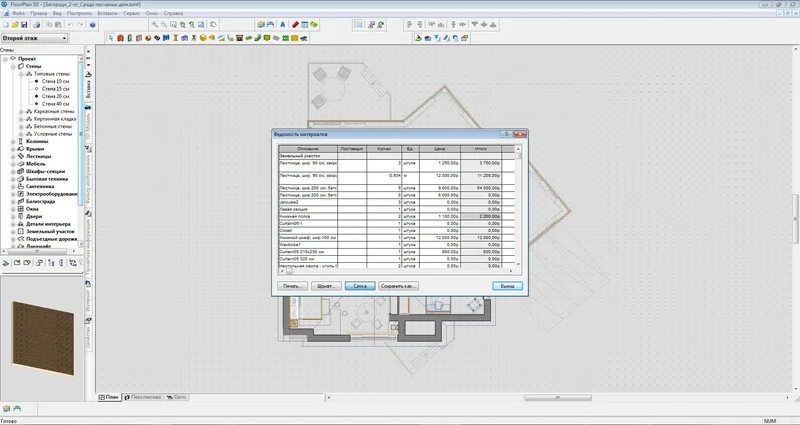Open an existing file from toolbar
The image size is (800, 425).
[x=15, y=24]
